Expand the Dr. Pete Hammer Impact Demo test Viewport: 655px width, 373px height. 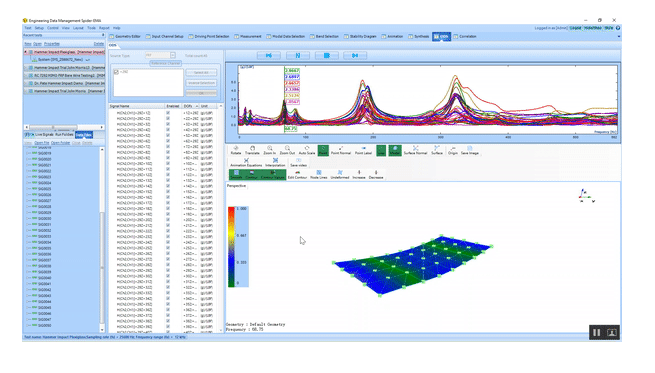(26, 83)
